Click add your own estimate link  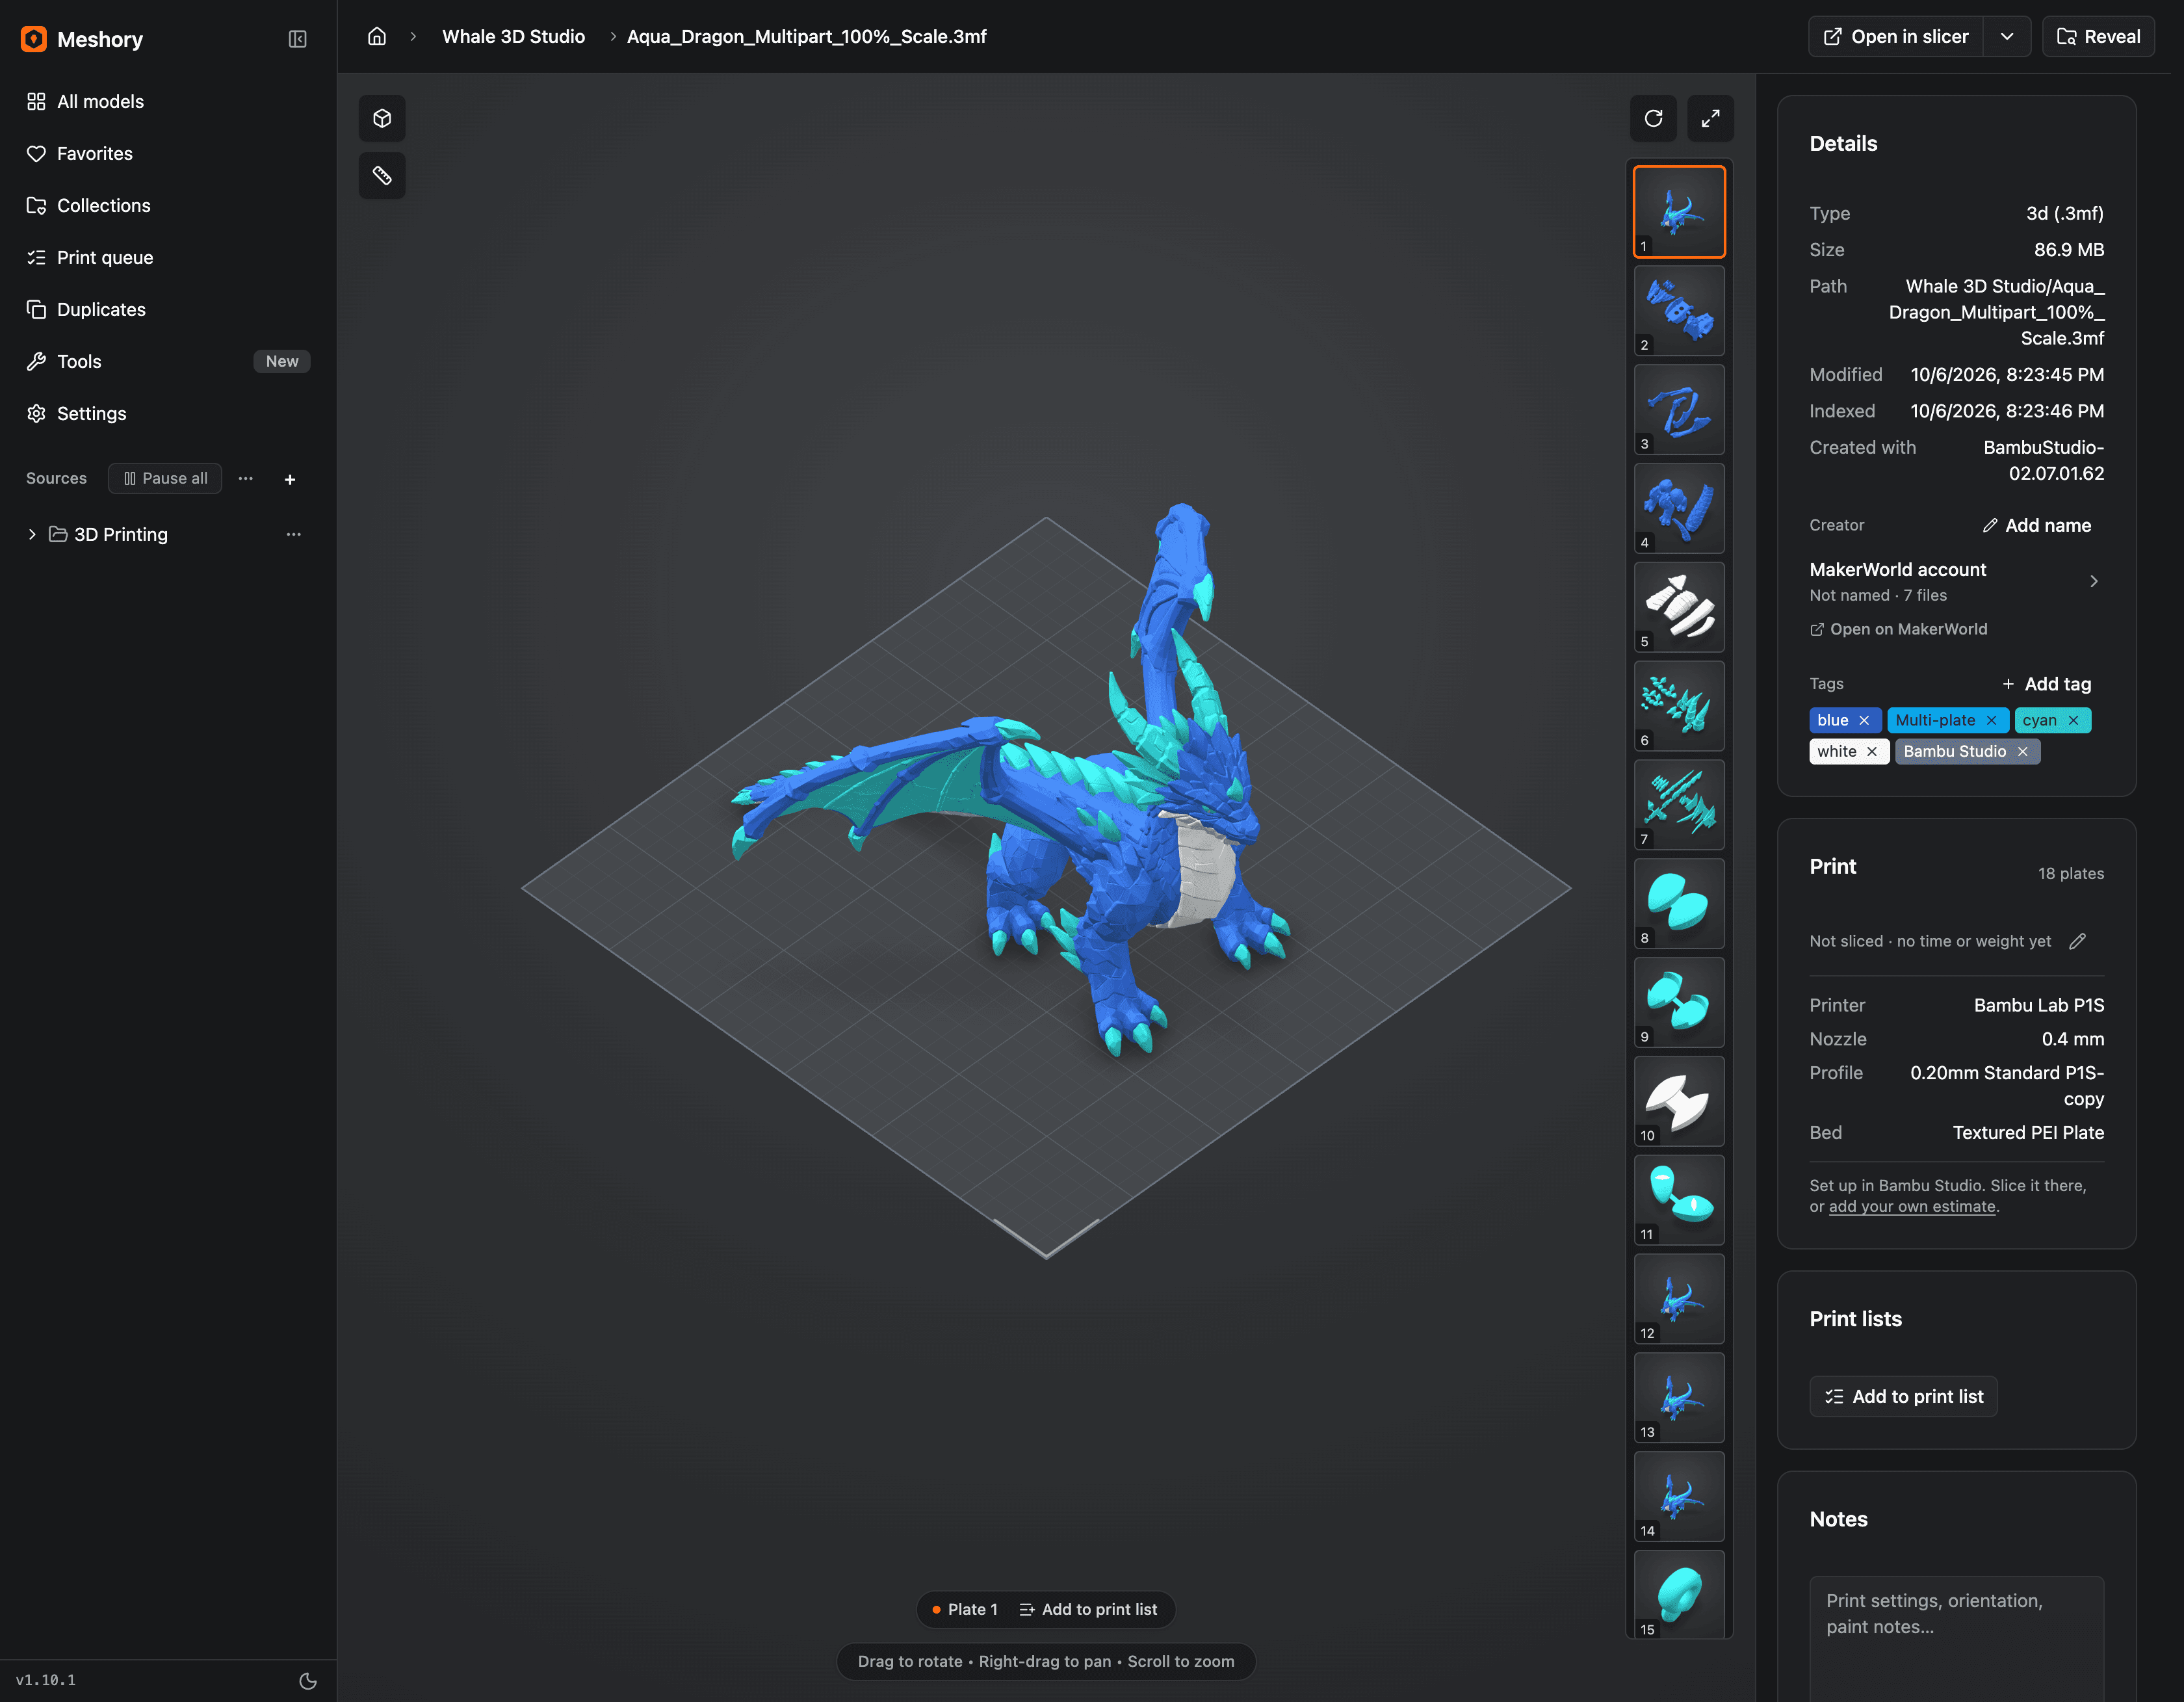click(1911, 1207)
